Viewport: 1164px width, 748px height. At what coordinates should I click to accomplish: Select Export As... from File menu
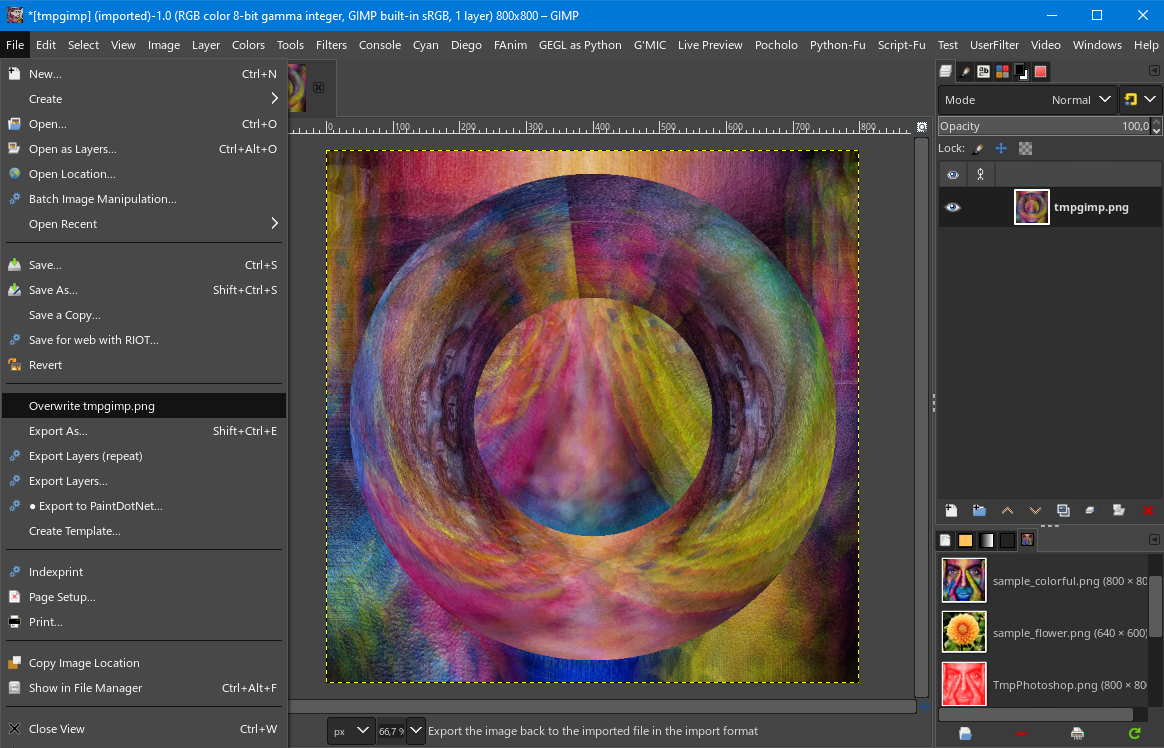pos(144,430)
